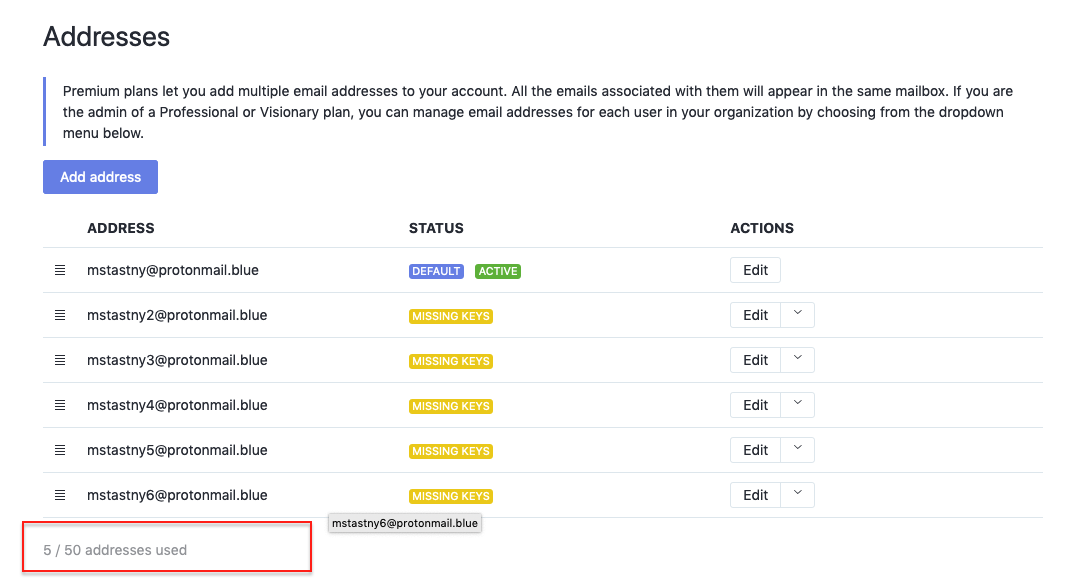Select the ADDRESS column header

pyautogui.click(x=120, y=228)
